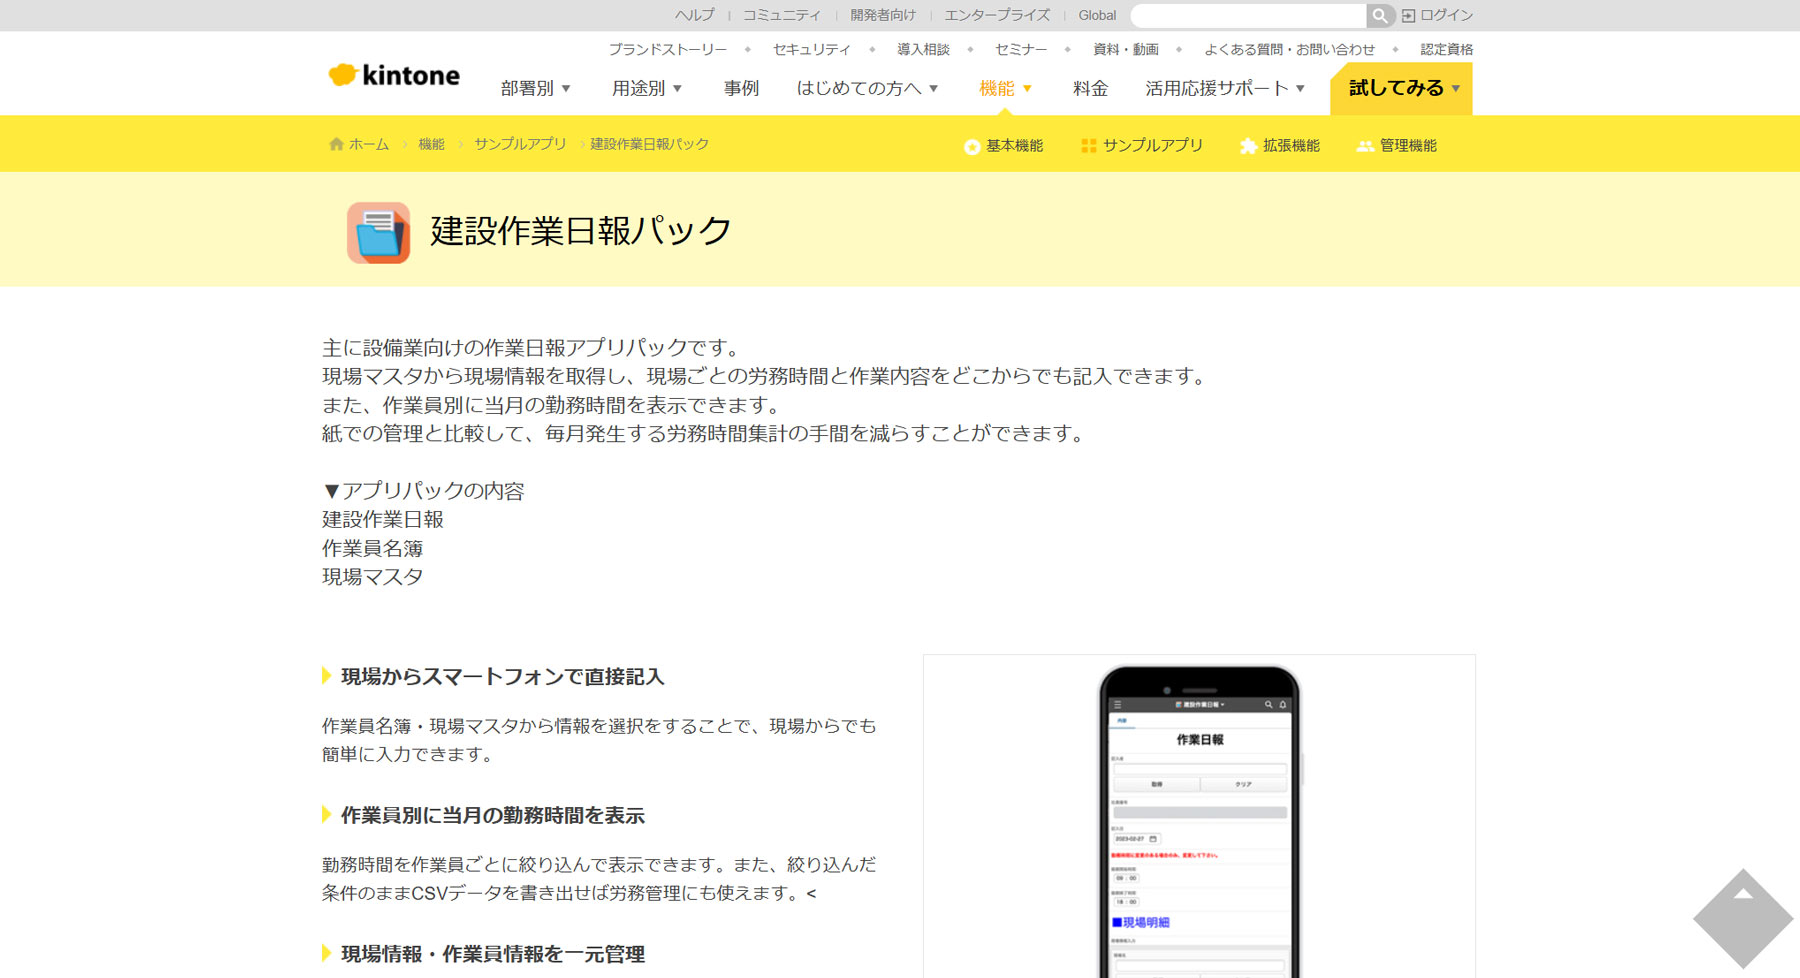The image size is (1800, 978).
Task: Click the back-to-top diamond button
Action: [1743, 918]
